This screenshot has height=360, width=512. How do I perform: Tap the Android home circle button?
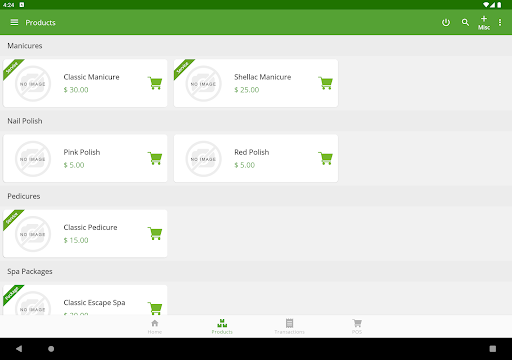click(x=51, y=349)
